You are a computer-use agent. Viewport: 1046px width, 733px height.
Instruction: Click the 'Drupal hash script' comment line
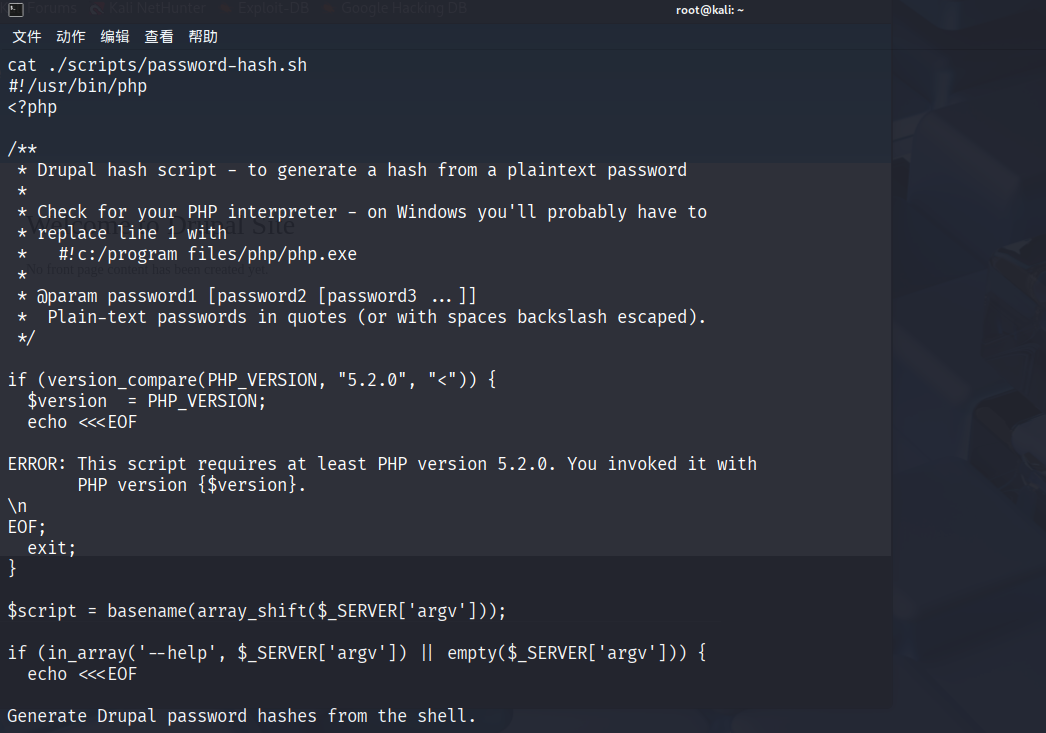(x=352, y=170)
